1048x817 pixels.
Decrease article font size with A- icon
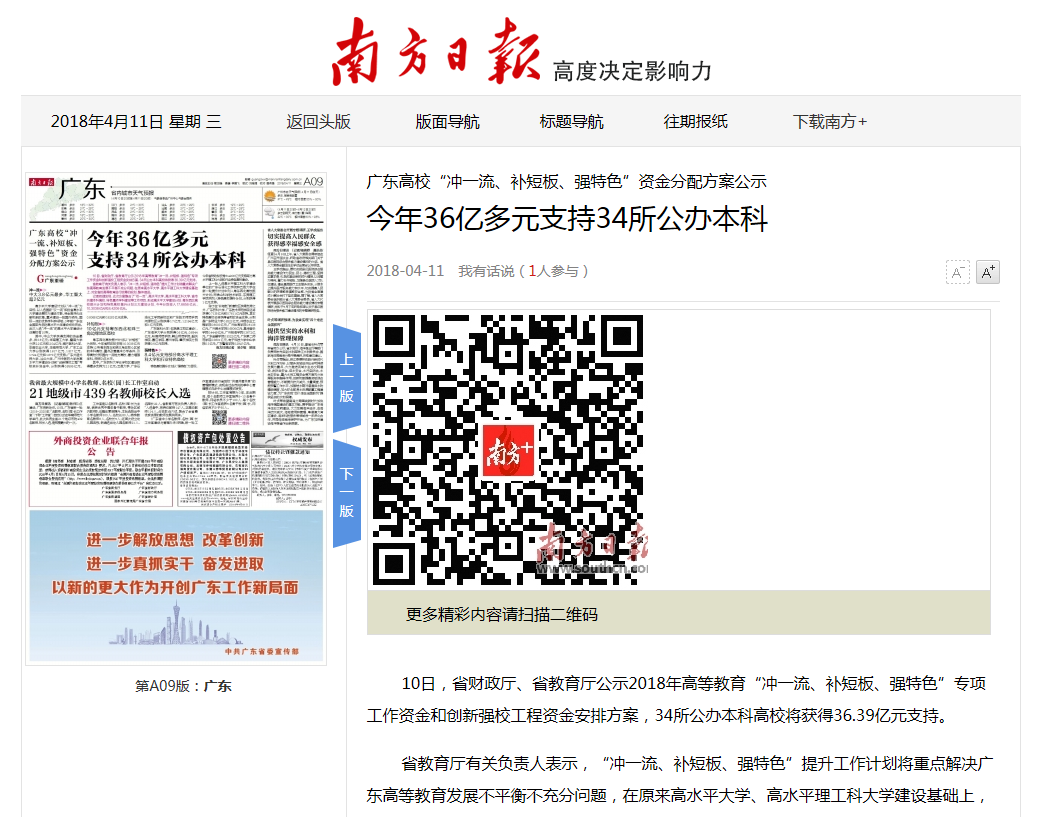(x=957, y=272)
